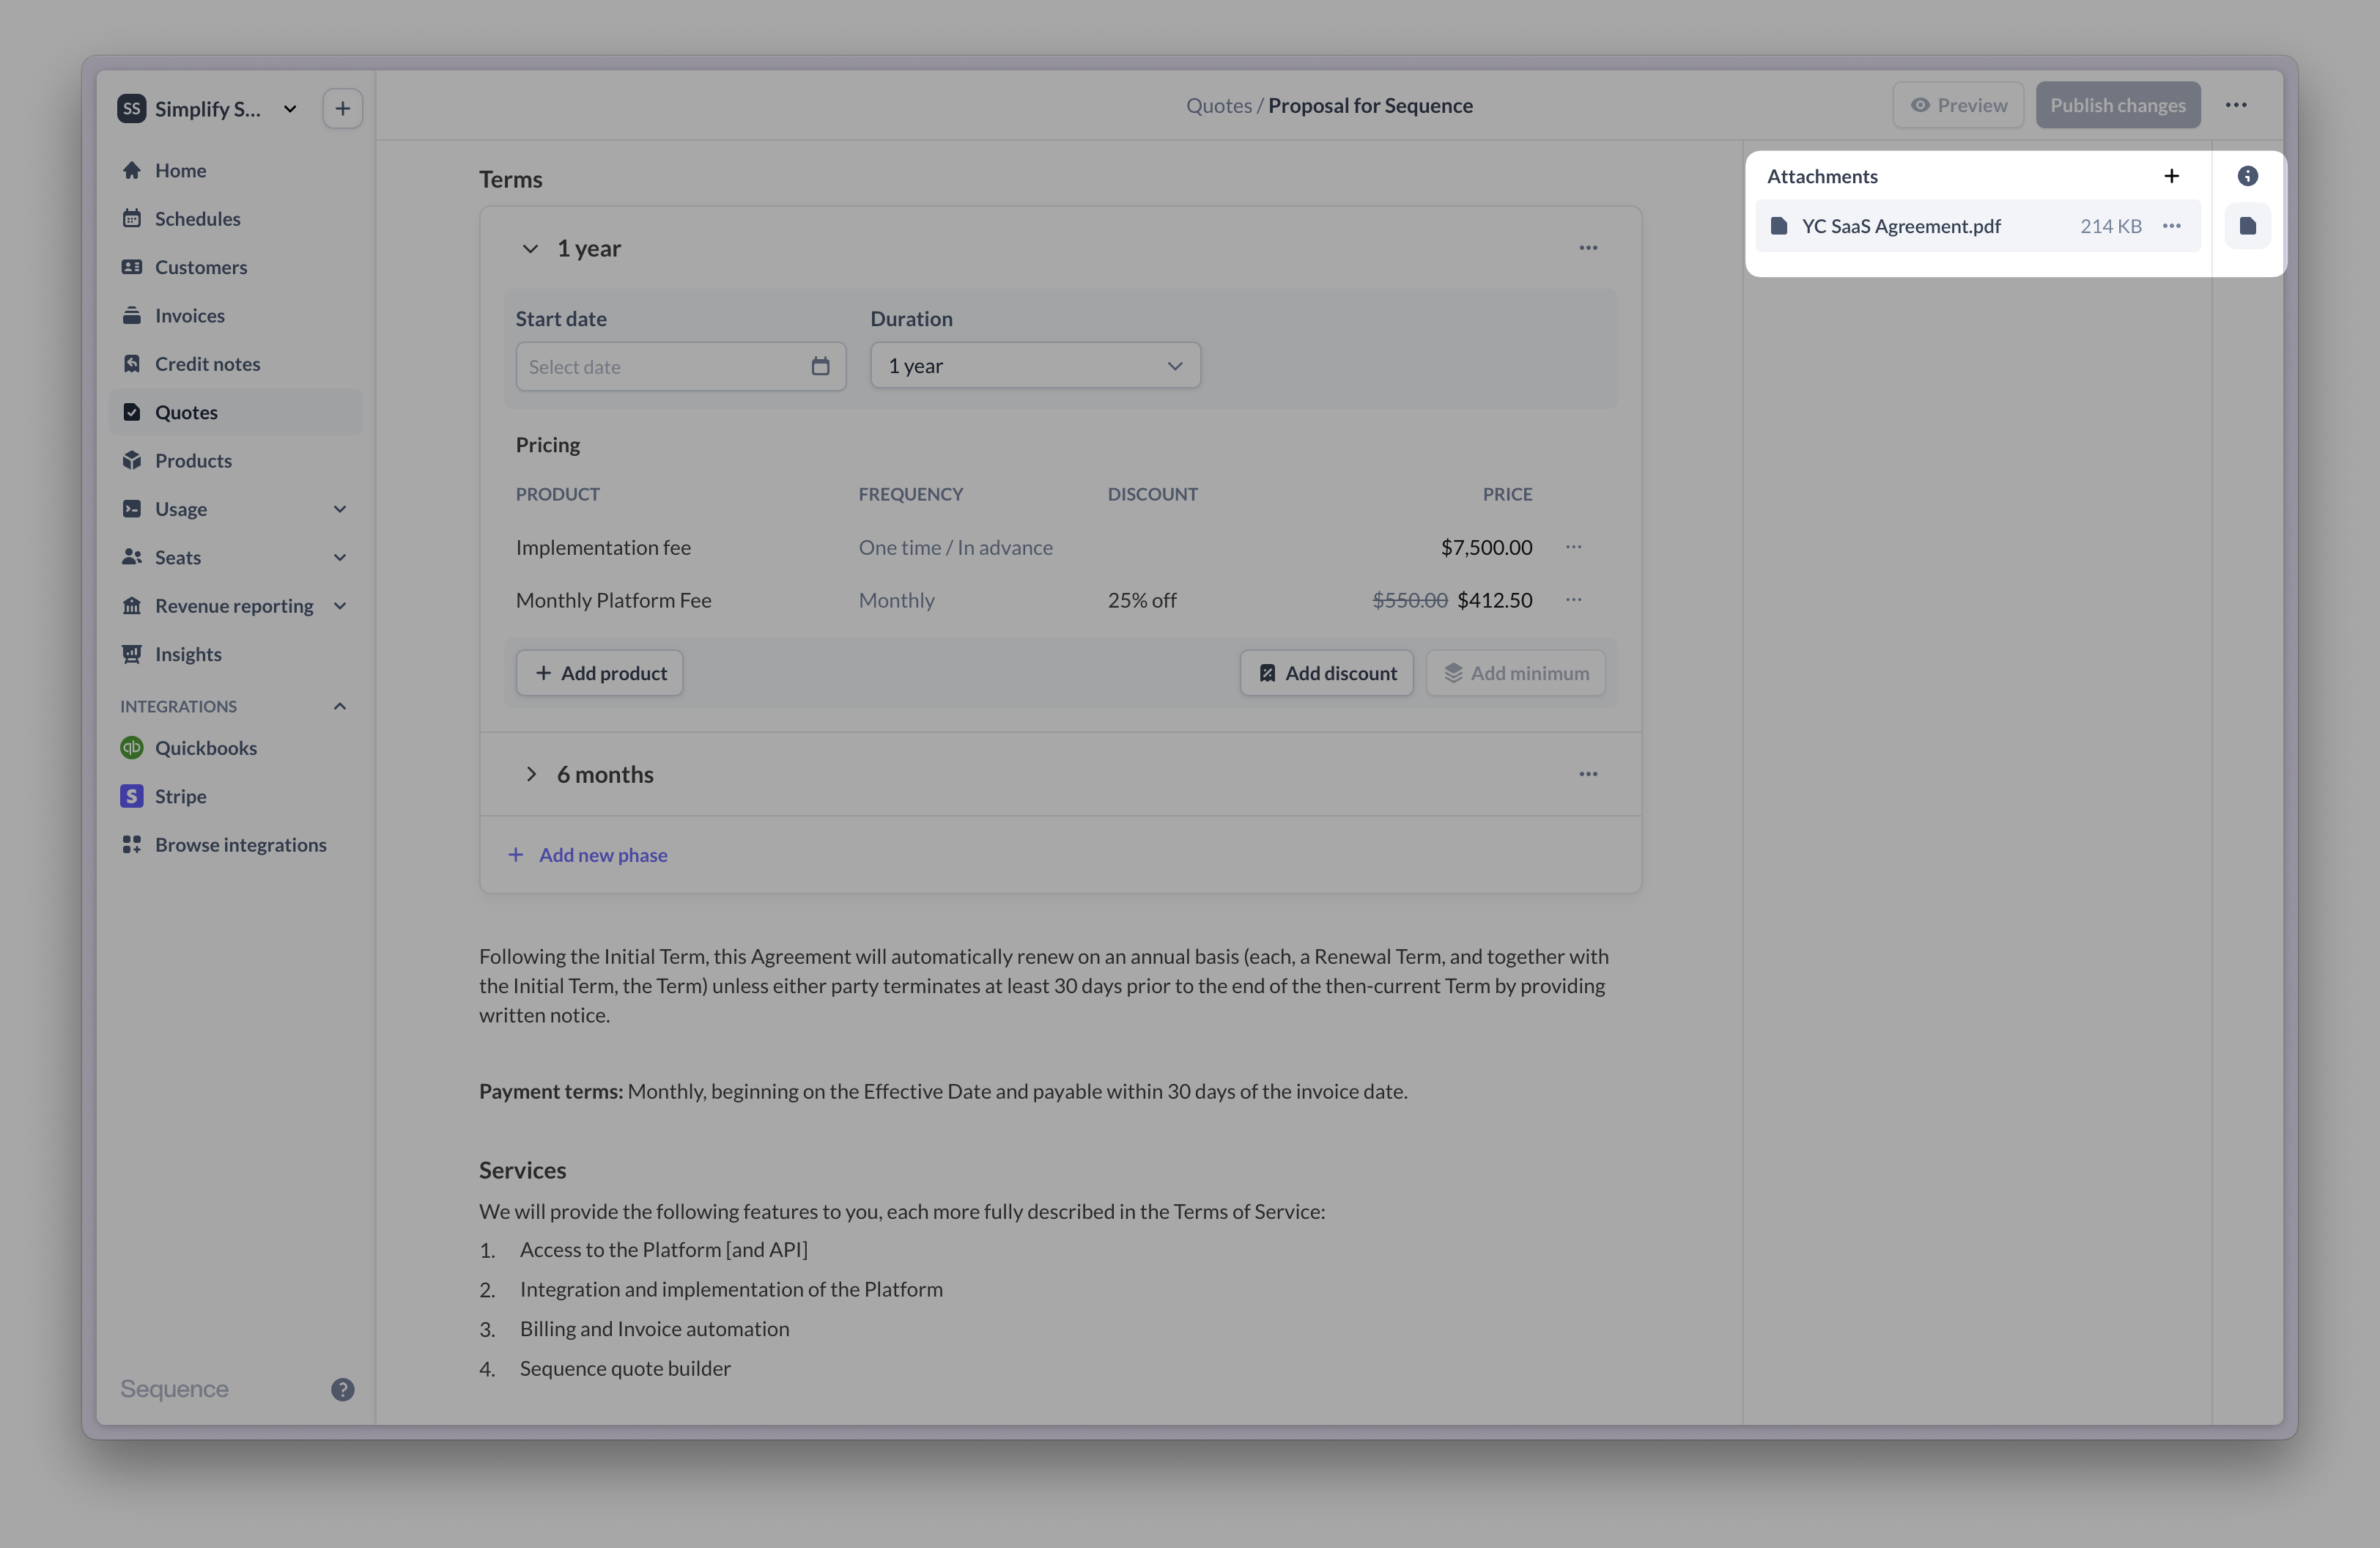Image resolution: width=2380 pixels, height=1548 pixels.
Task: Open Revenue reporting in the sidebar
Action: [235, 606]
